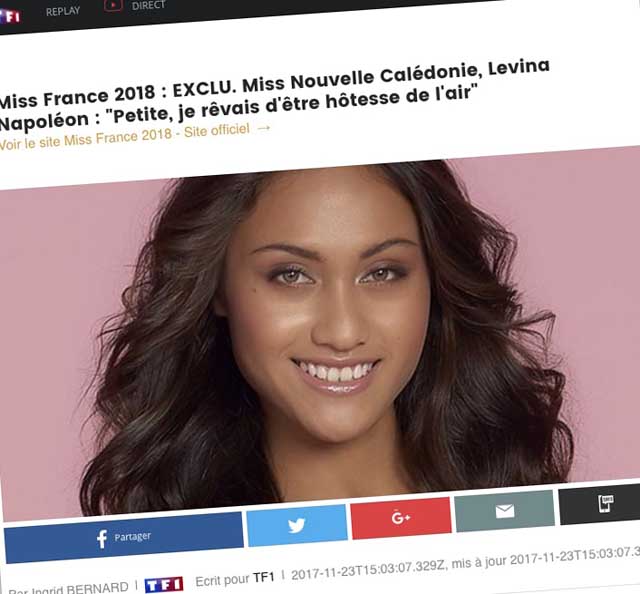Click the DIRECT play icon
The height and width of the screenshot is (594, 640).
point(113,5)
